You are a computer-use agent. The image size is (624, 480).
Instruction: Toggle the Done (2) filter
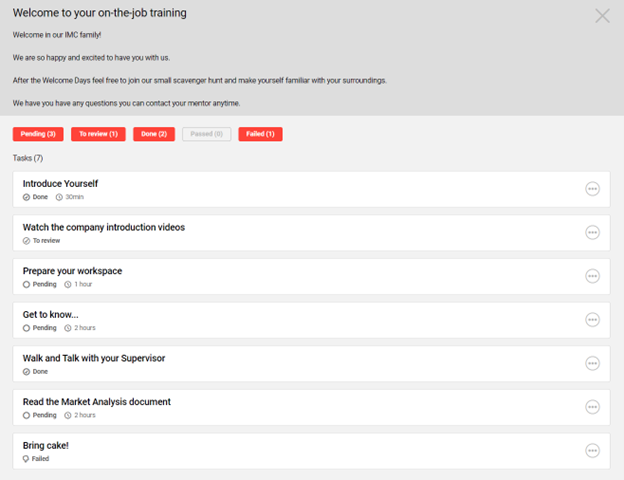154,134
